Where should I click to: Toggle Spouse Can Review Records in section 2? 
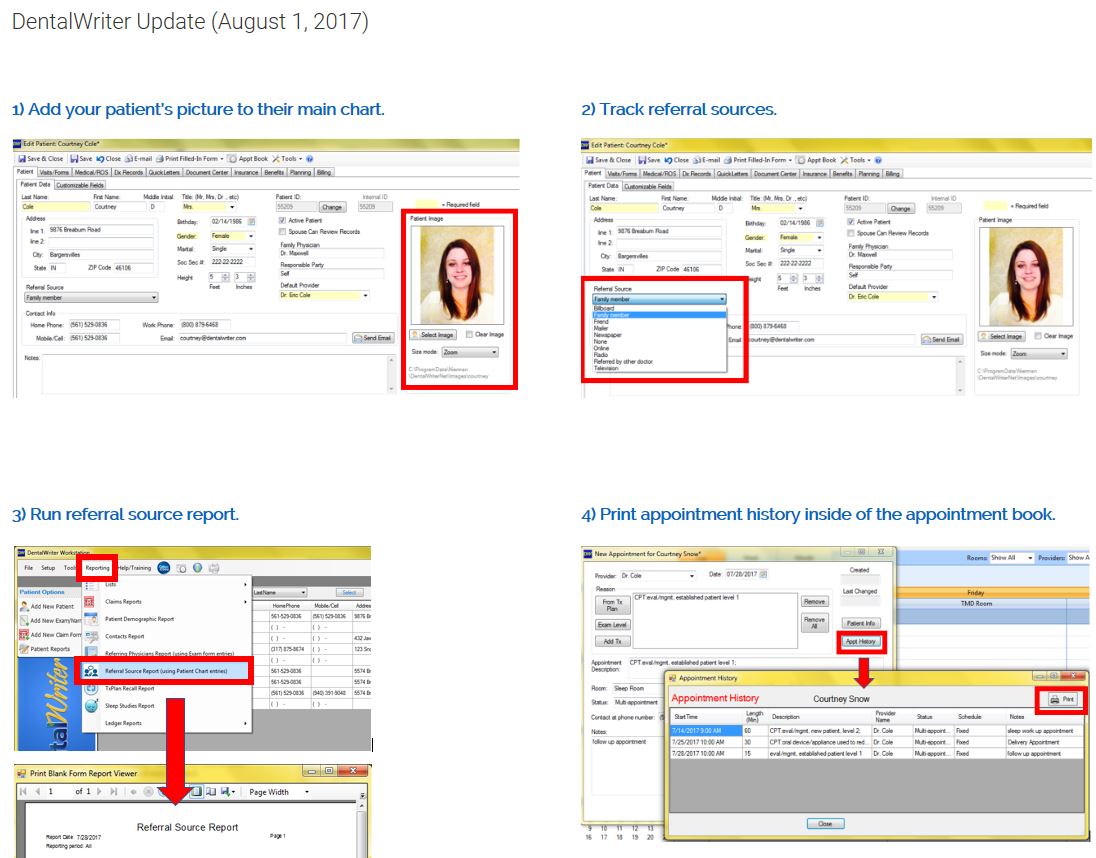(x=851, y=233)
